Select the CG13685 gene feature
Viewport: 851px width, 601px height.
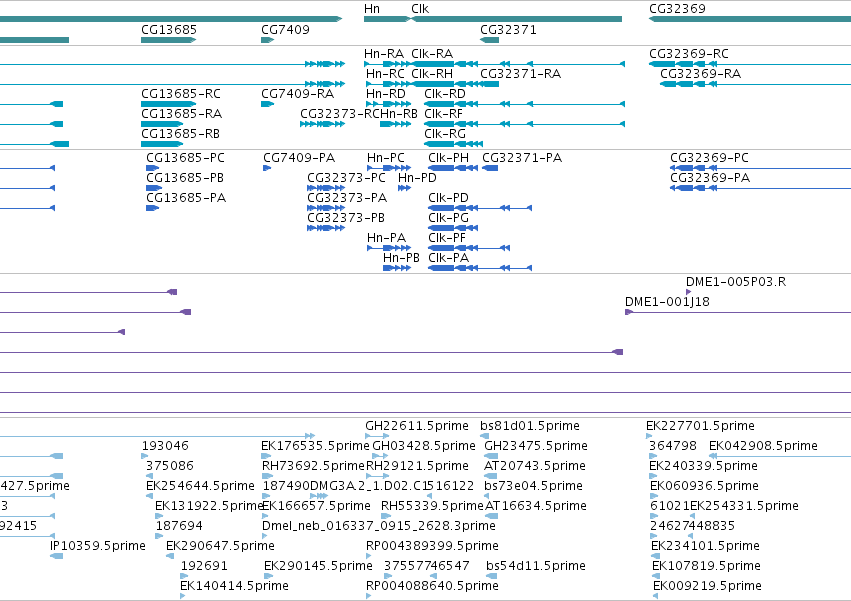pos(168,40)
